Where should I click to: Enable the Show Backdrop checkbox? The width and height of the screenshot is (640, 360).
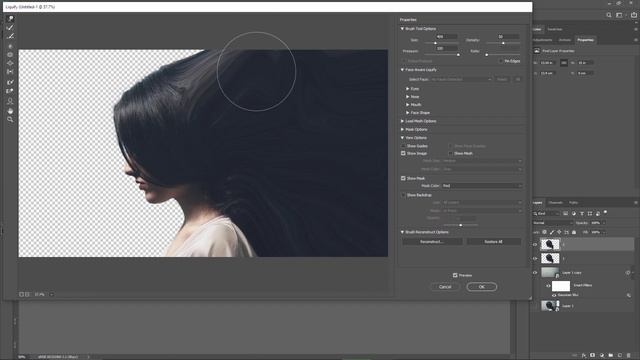[x=403, y=195]
